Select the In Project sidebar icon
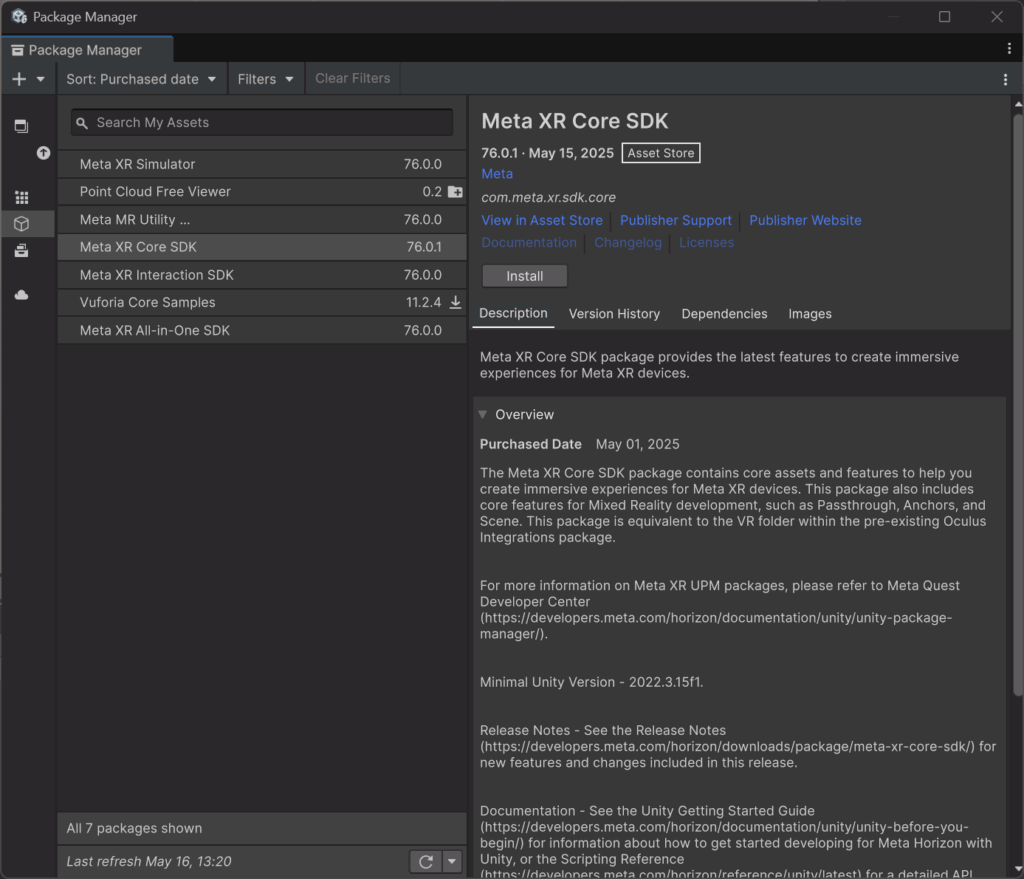The height and width of the screenshot is (879, 1024). coord(22,126)
